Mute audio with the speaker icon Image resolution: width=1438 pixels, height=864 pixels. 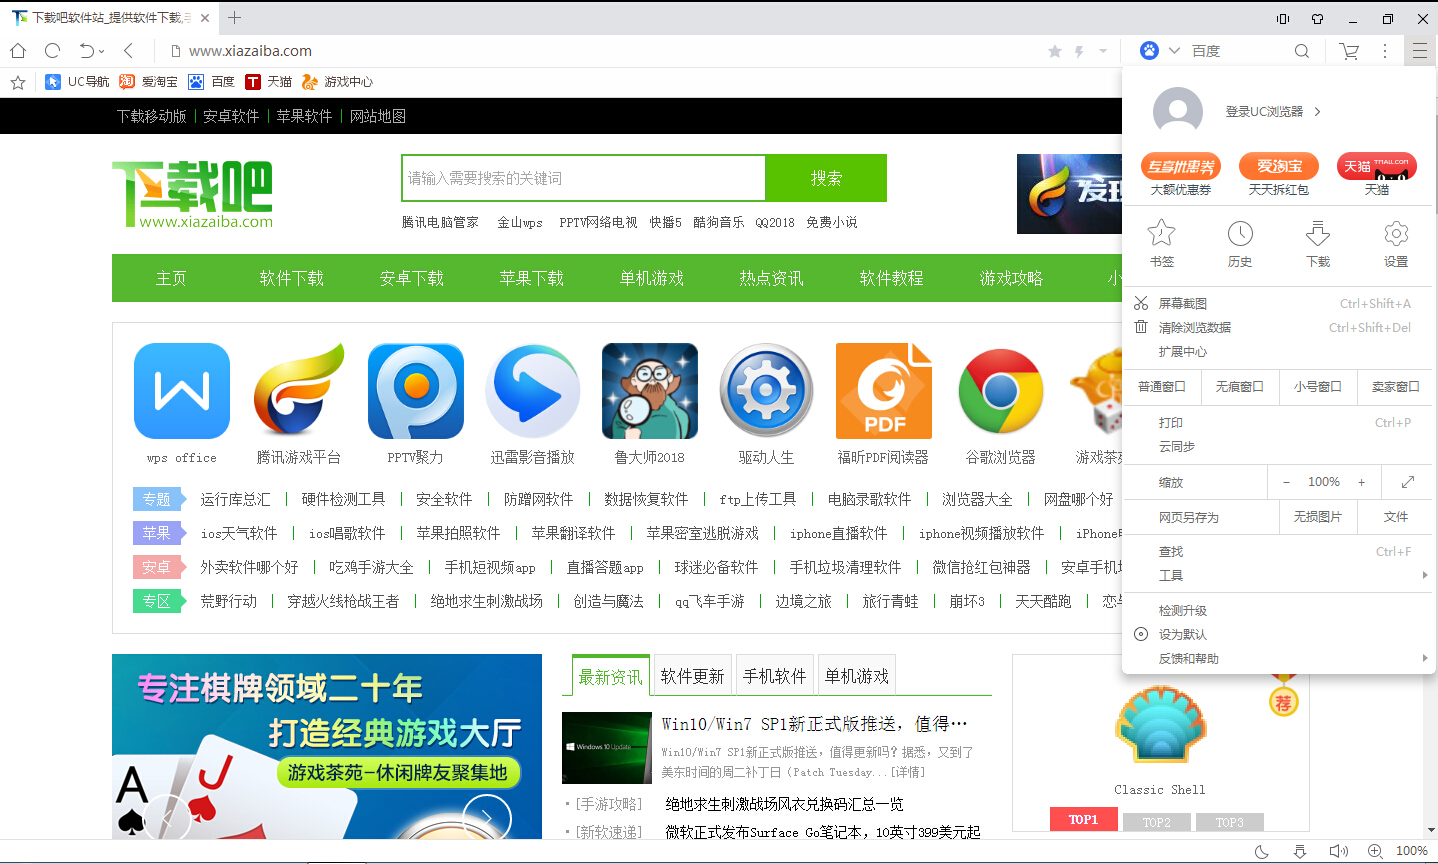click(x=1338, y=850)
